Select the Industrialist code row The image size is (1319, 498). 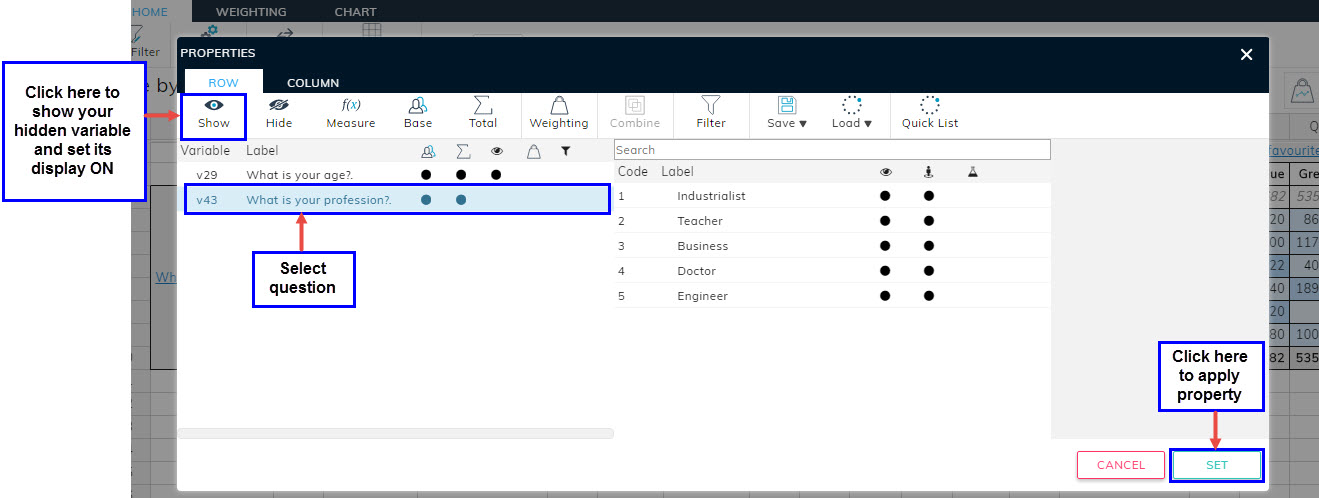(x=832, y=196)
